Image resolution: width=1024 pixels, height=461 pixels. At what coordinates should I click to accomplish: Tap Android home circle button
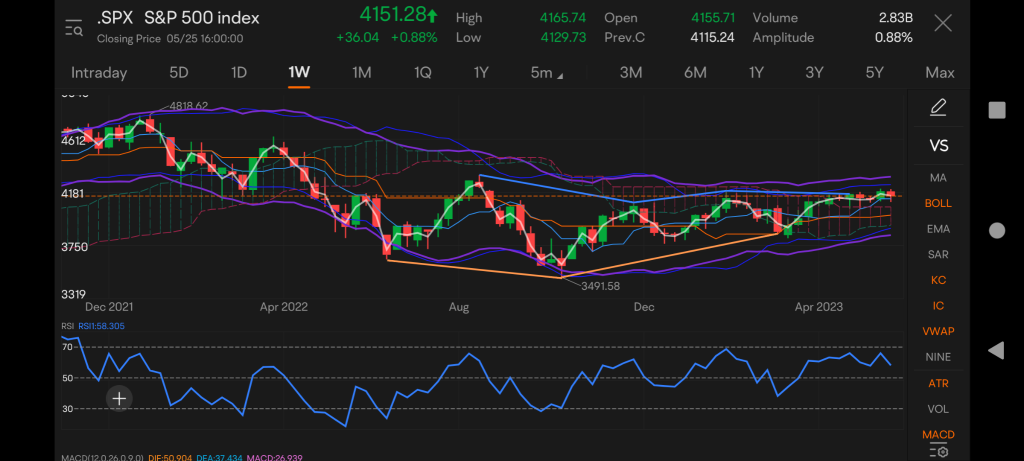click(997, 230)
